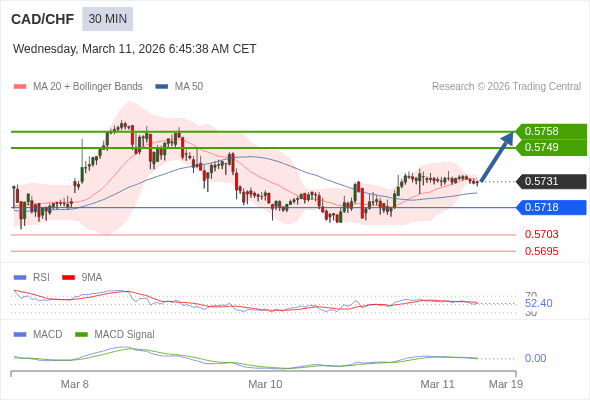Click the 0.5749 green resistance label

pos(551,147)
